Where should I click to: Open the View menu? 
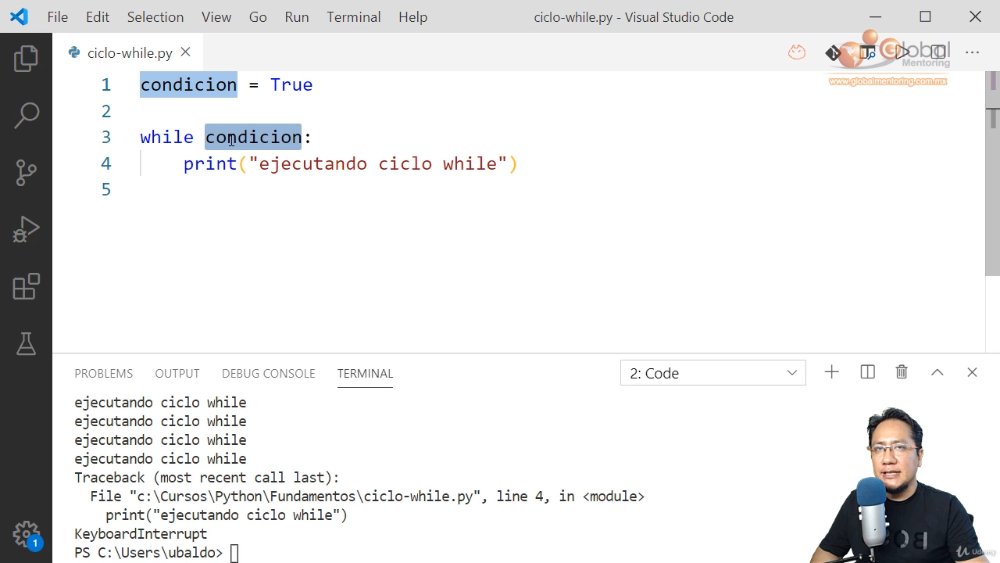coord(216,17)
